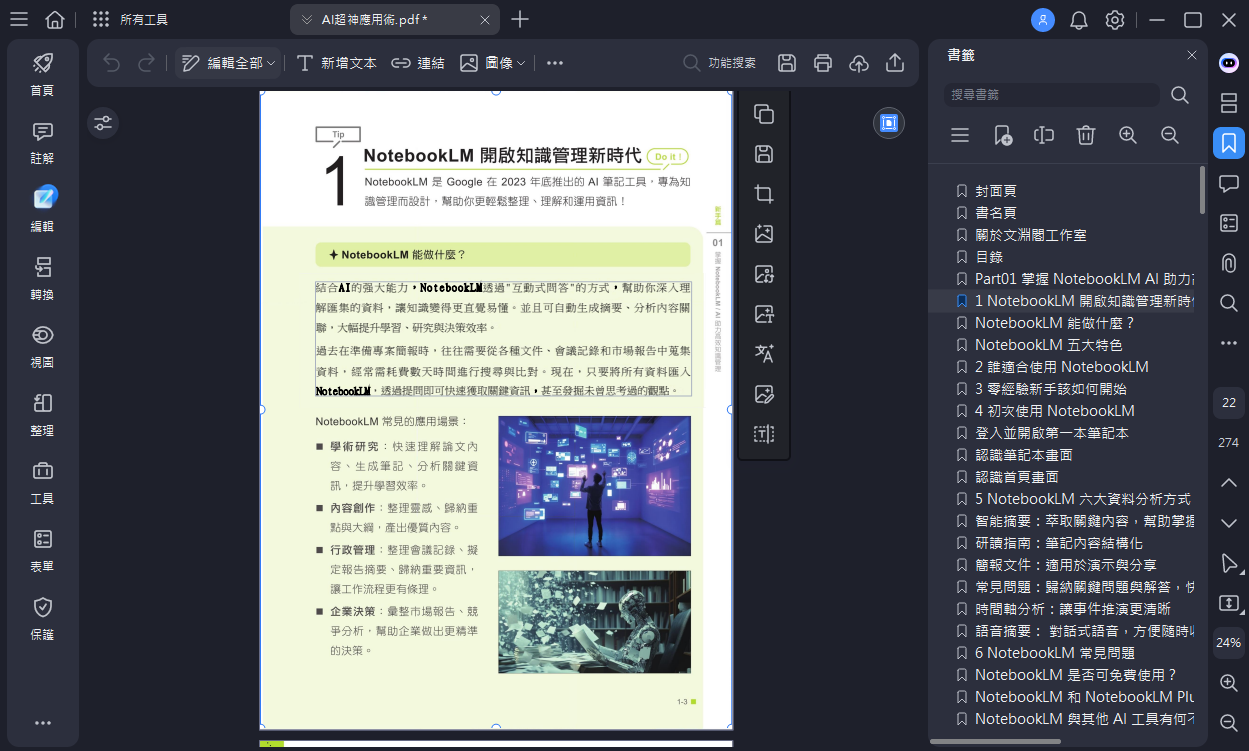Screen dimensions: 1249x751
Task: Click the bookmarks vertical scrollbar
Action: click(1202, 190)
